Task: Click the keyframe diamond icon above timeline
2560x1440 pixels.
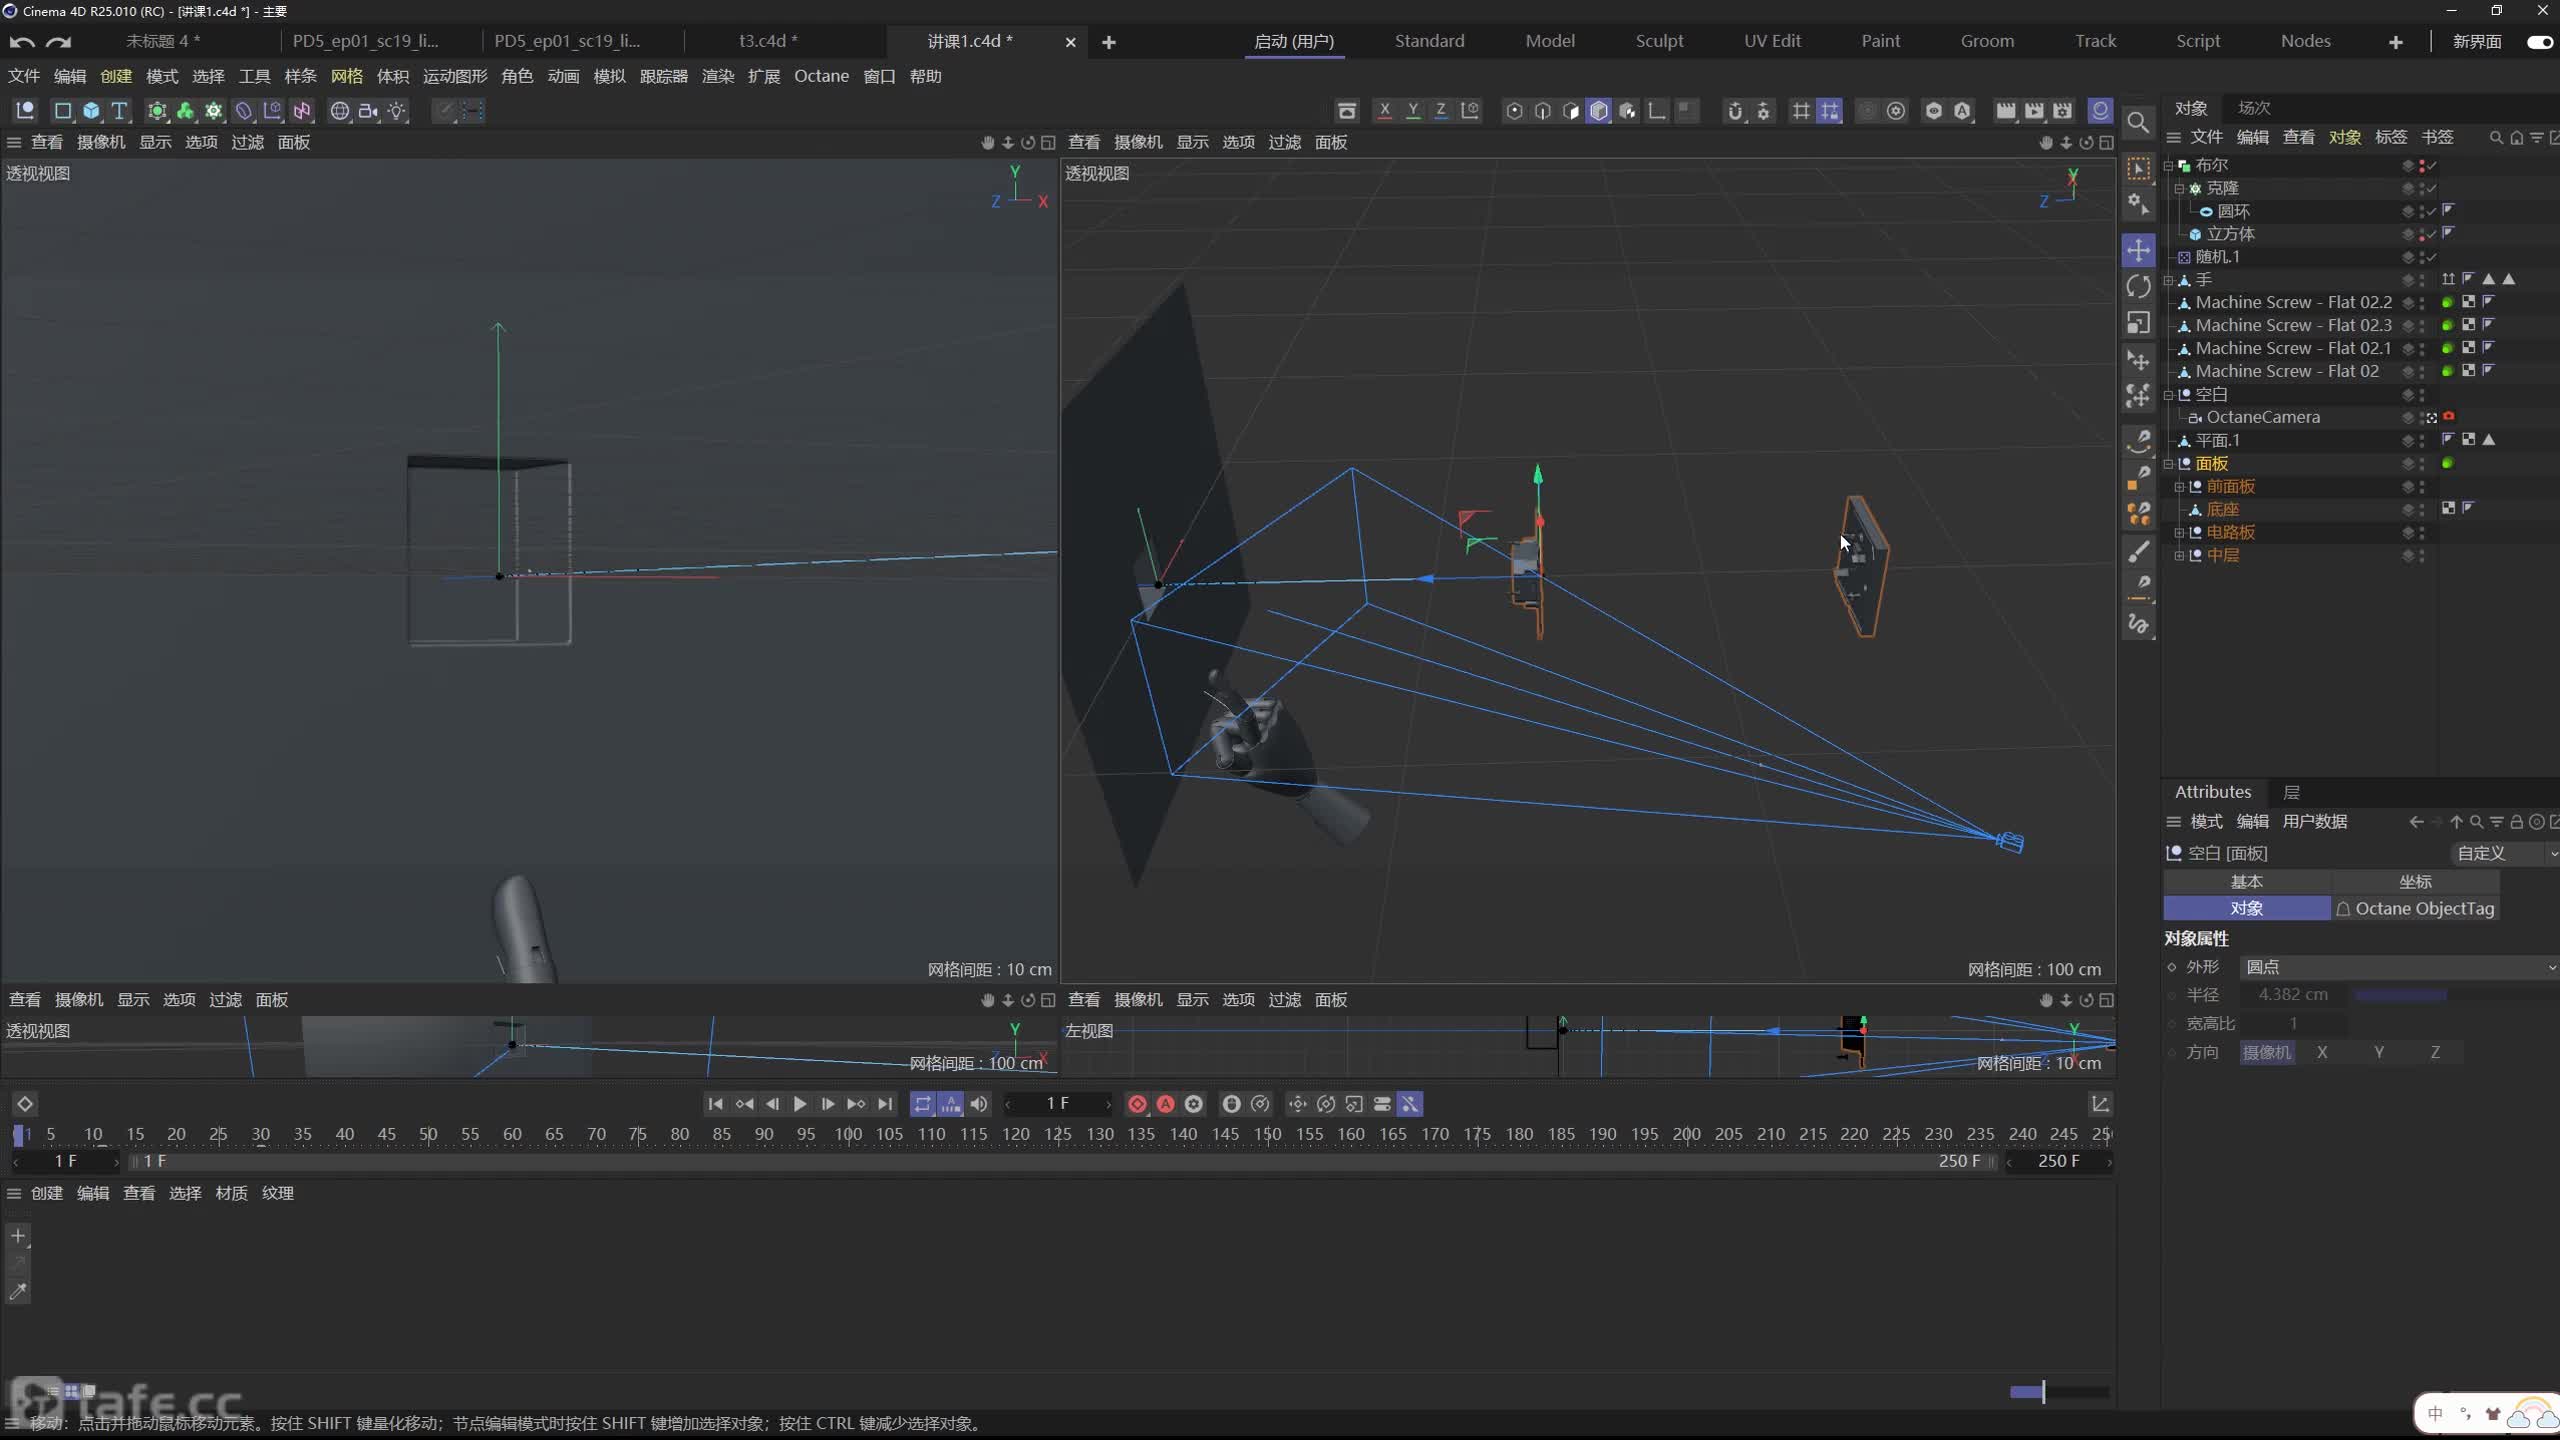Action: click(25, 1104)
